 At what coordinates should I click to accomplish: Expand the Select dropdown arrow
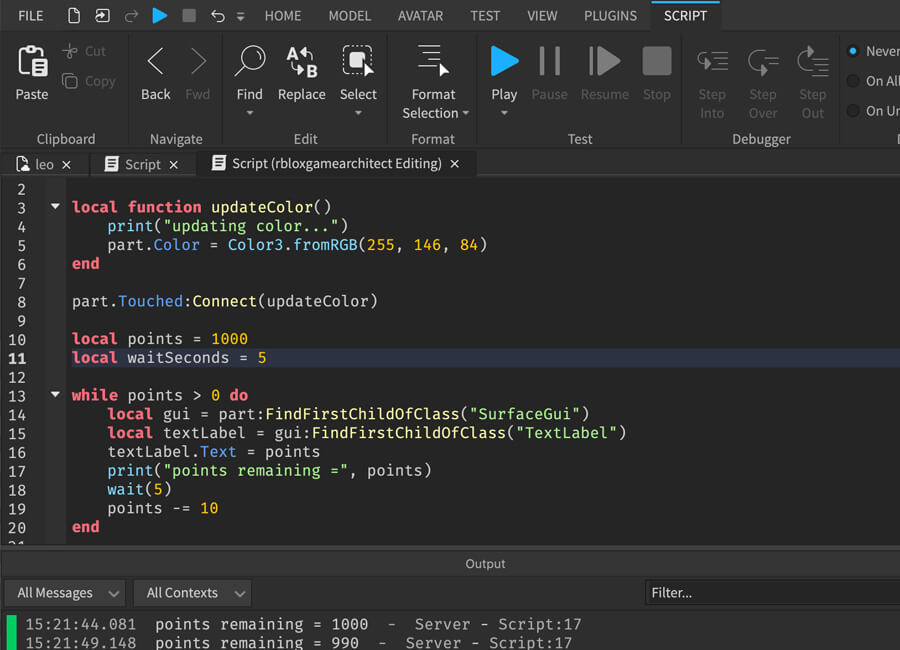(358, 113)
